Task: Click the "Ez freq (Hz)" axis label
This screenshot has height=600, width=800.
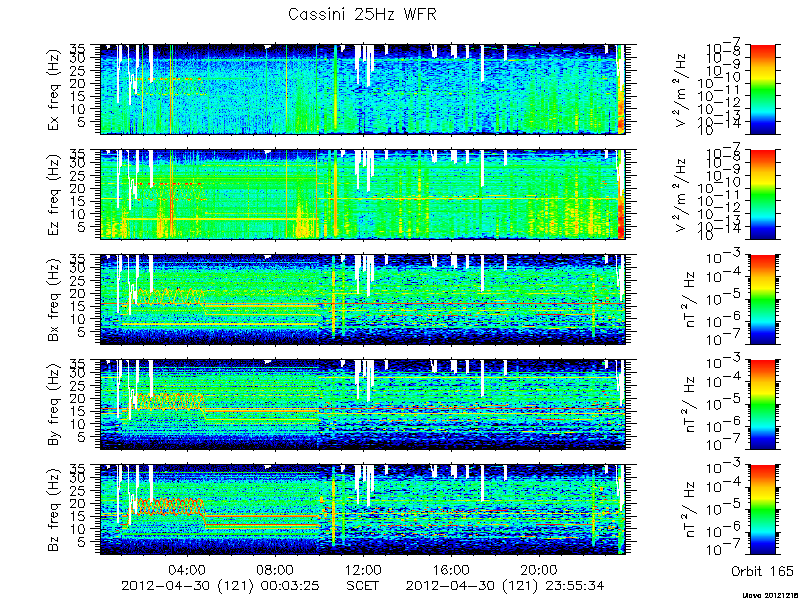Action: point(55,195)
